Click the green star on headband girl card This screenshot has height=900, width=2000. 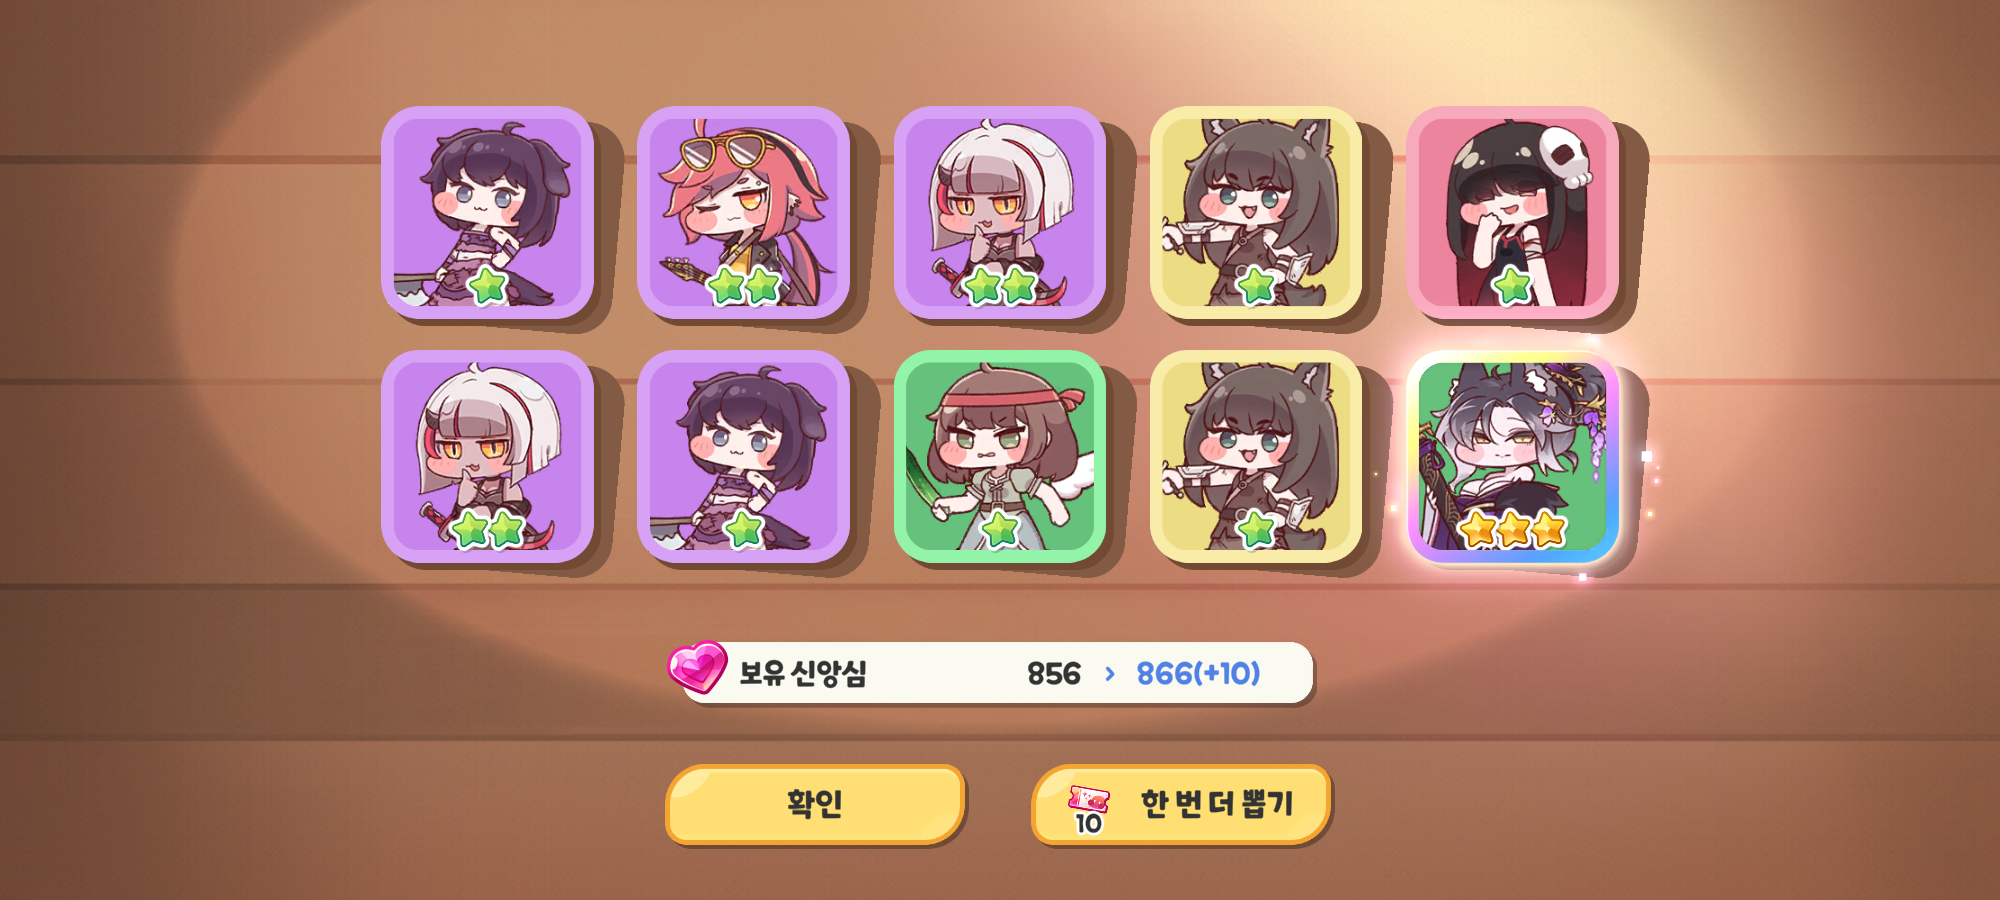(x=1000, y=529)
